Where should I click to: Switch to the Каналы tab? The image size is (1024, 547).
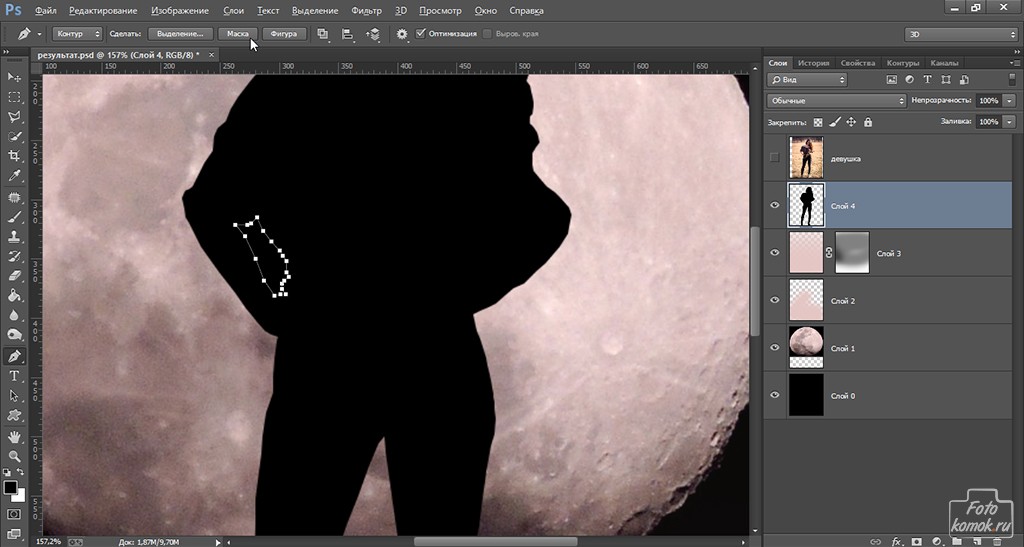(945, 62)
